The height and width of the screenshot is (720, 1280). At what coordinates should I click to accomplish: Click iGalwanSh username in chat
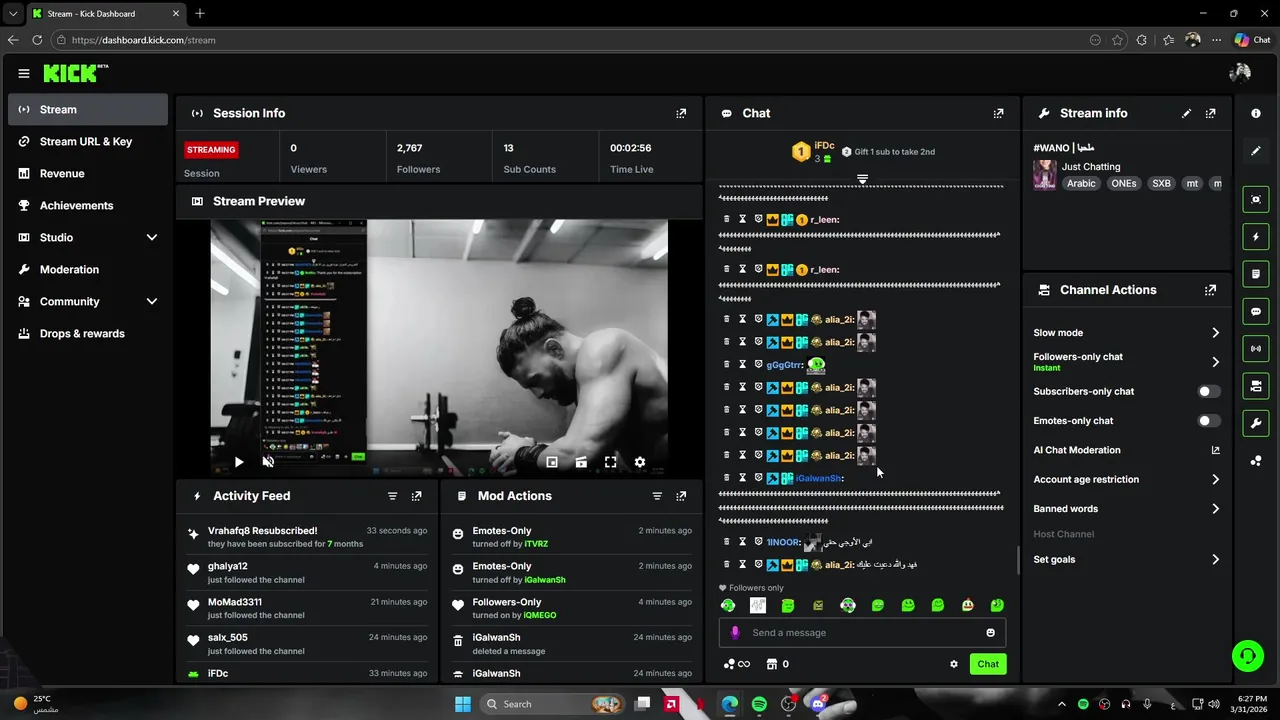[819, 478]
